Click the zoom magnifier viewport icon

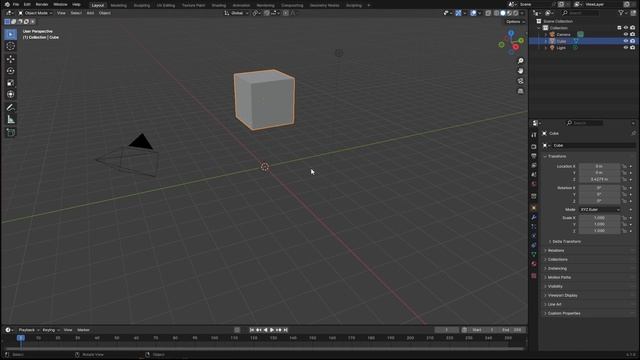coord(520,61)
